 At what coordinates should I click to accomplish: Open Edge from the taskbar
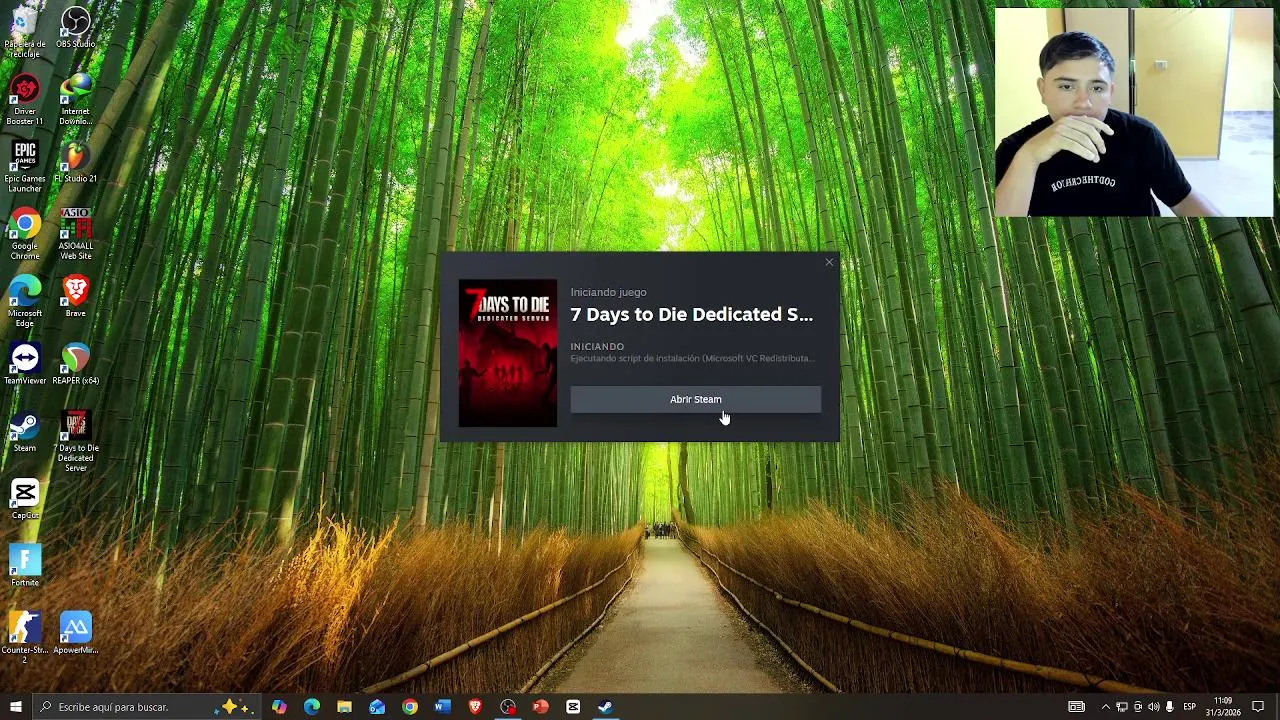312,707
